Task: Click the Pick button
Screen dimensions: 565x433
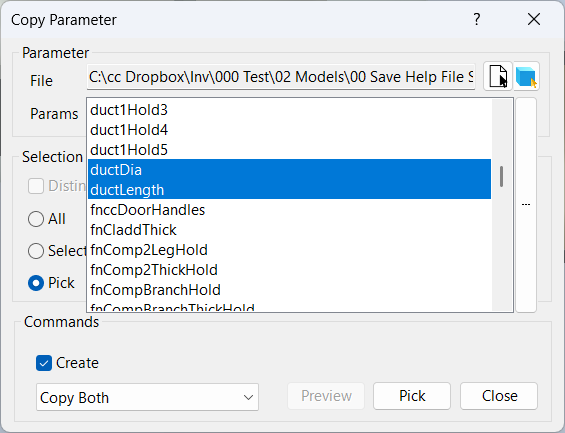Action: pos(412,396)
